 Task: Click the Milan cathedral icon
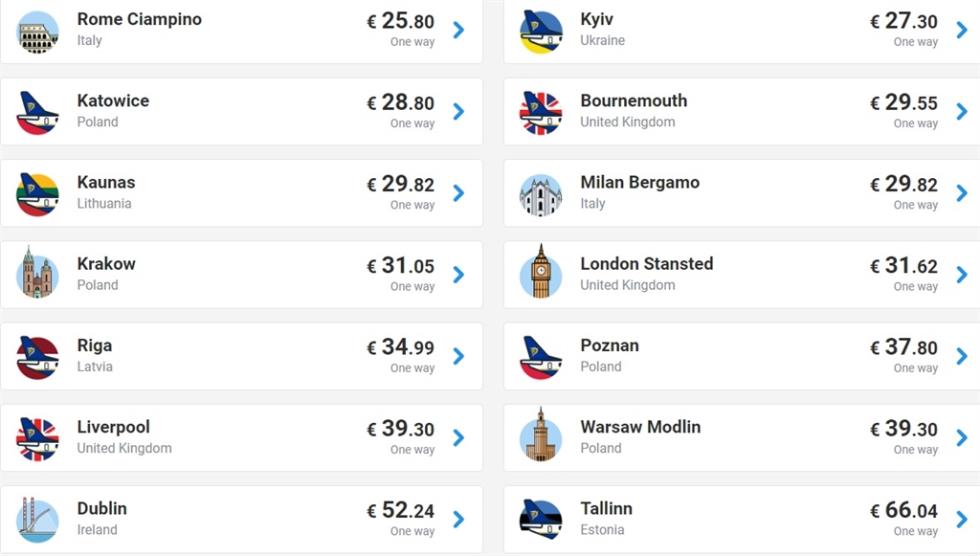(541, 195)
